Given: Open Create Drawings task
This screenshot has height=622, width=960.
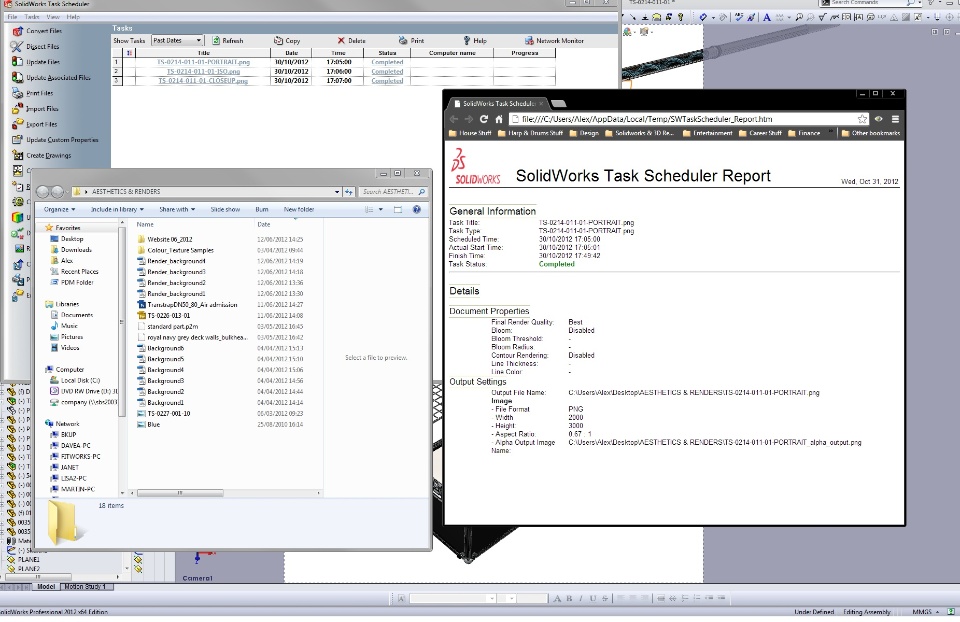Looking at the screenshot, I should [42, 156].
